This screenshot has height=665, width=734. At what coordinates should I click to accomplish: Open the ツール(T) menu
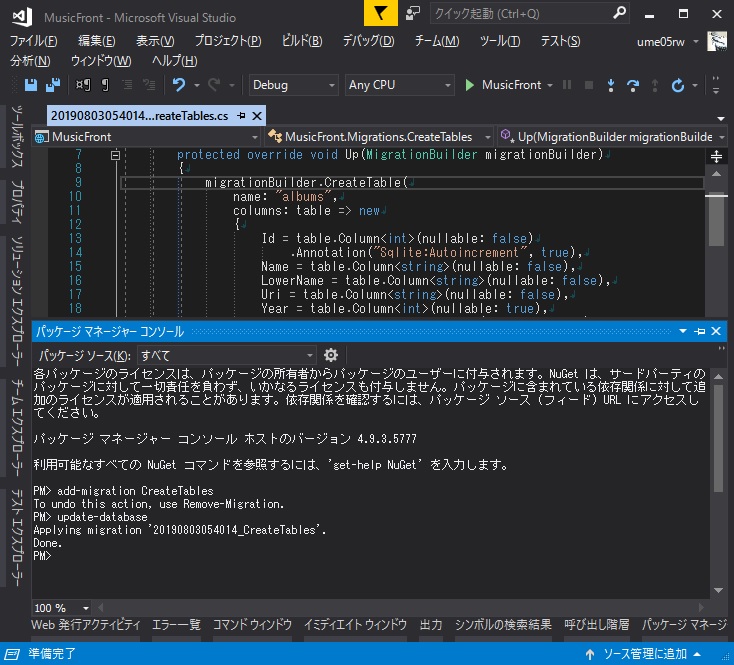point(500,41)
